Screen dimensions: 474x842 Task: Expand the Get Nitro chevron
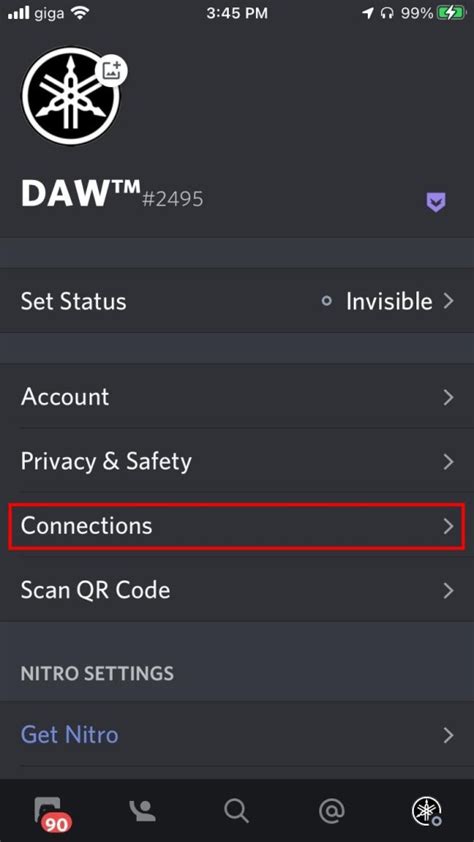(449, 735)
